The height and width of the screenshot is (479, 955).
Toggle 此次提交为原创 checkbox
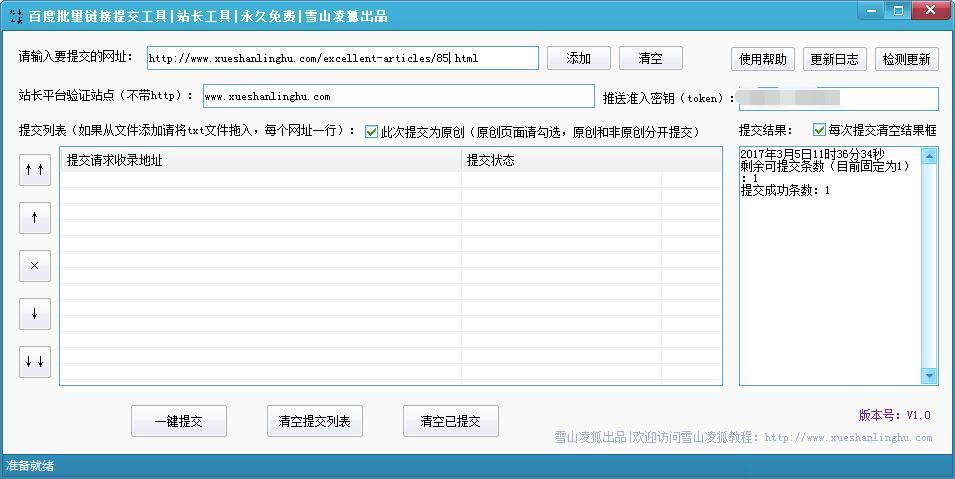click(x=372, y=132)
